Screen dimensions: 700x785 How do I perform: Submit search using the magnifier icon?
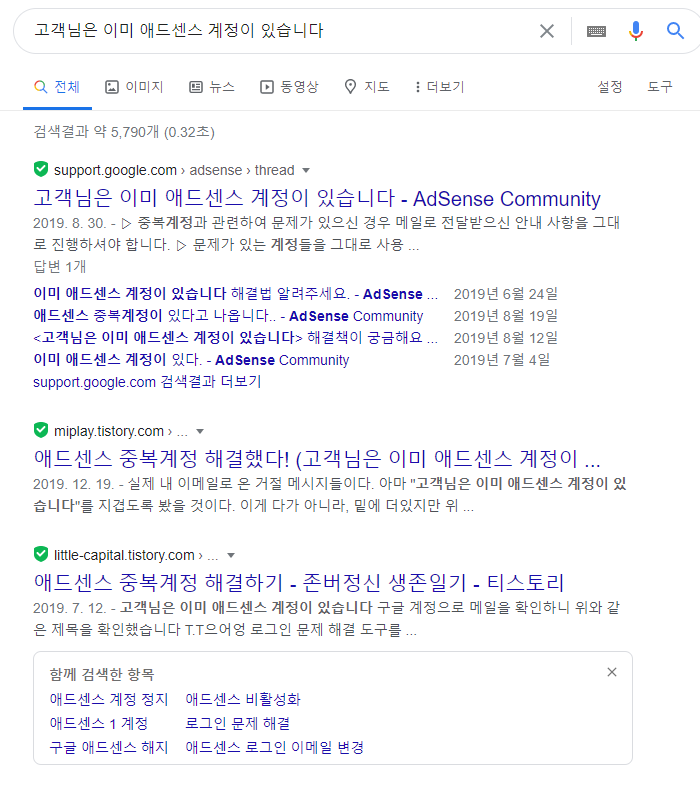point(675,31)
